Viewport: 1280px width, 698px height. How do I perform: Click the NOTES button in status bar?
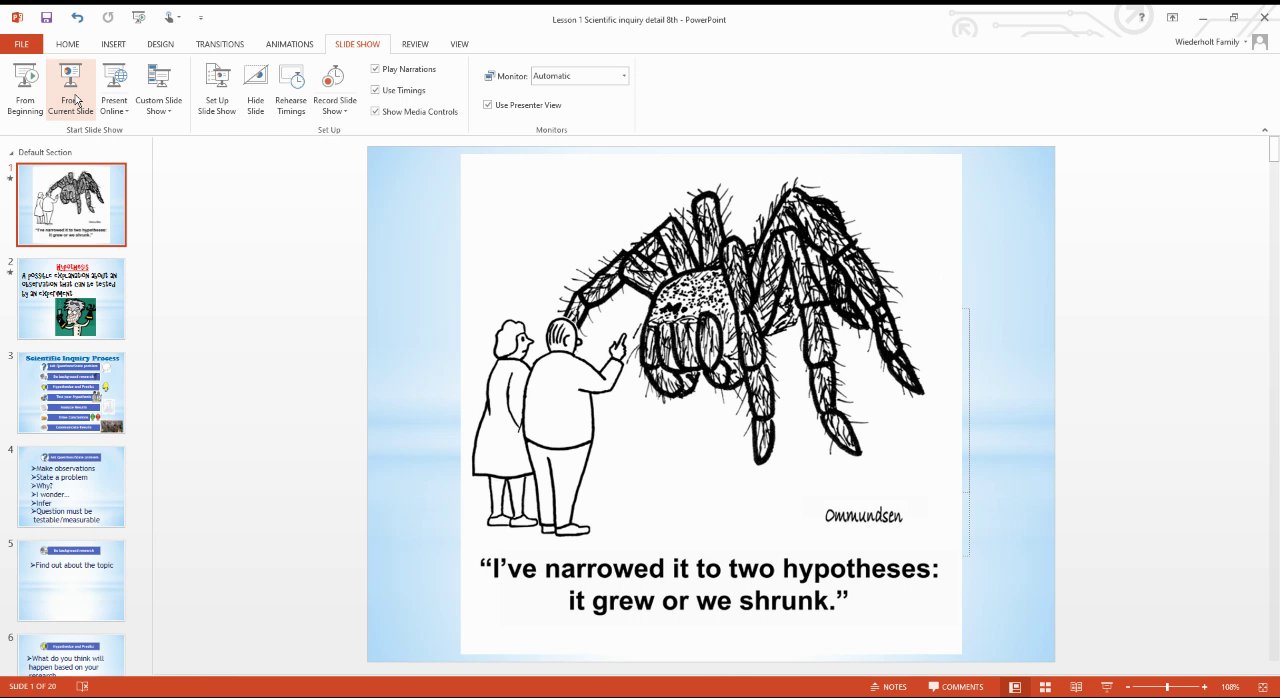[x=889, y=687]
